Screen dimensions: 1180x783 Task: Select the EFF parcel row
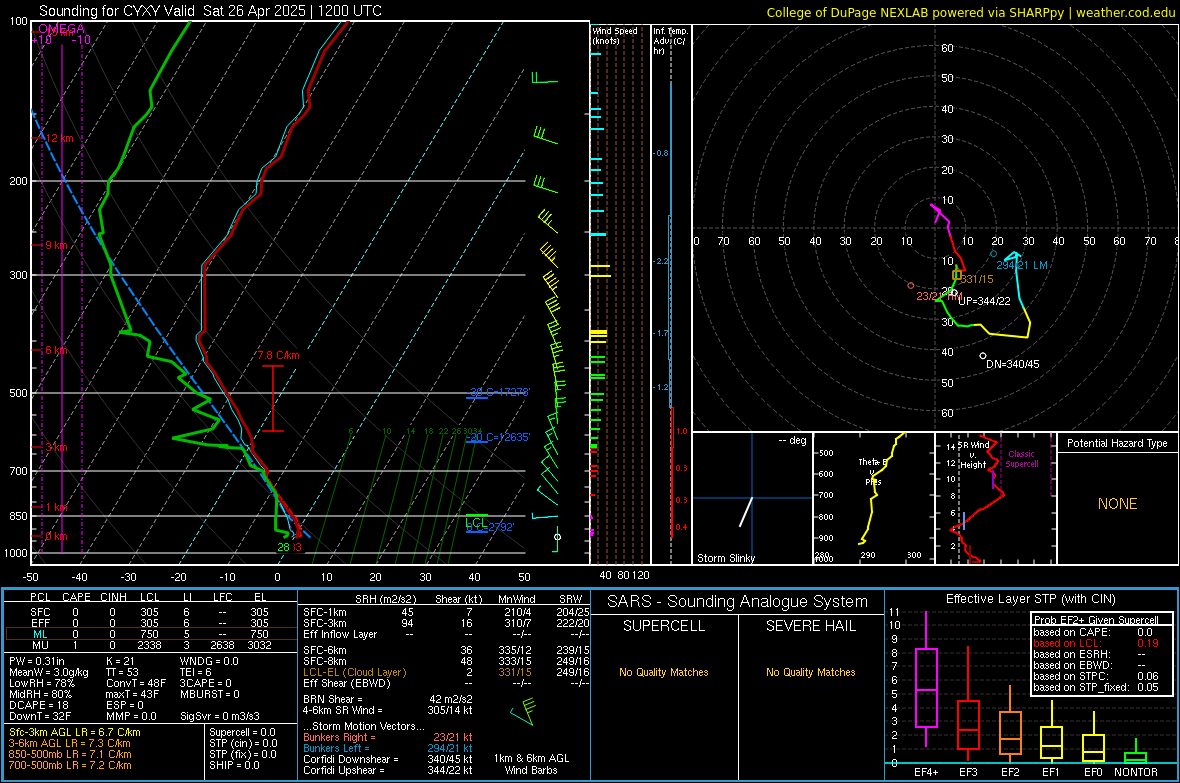tap(151, 623)
